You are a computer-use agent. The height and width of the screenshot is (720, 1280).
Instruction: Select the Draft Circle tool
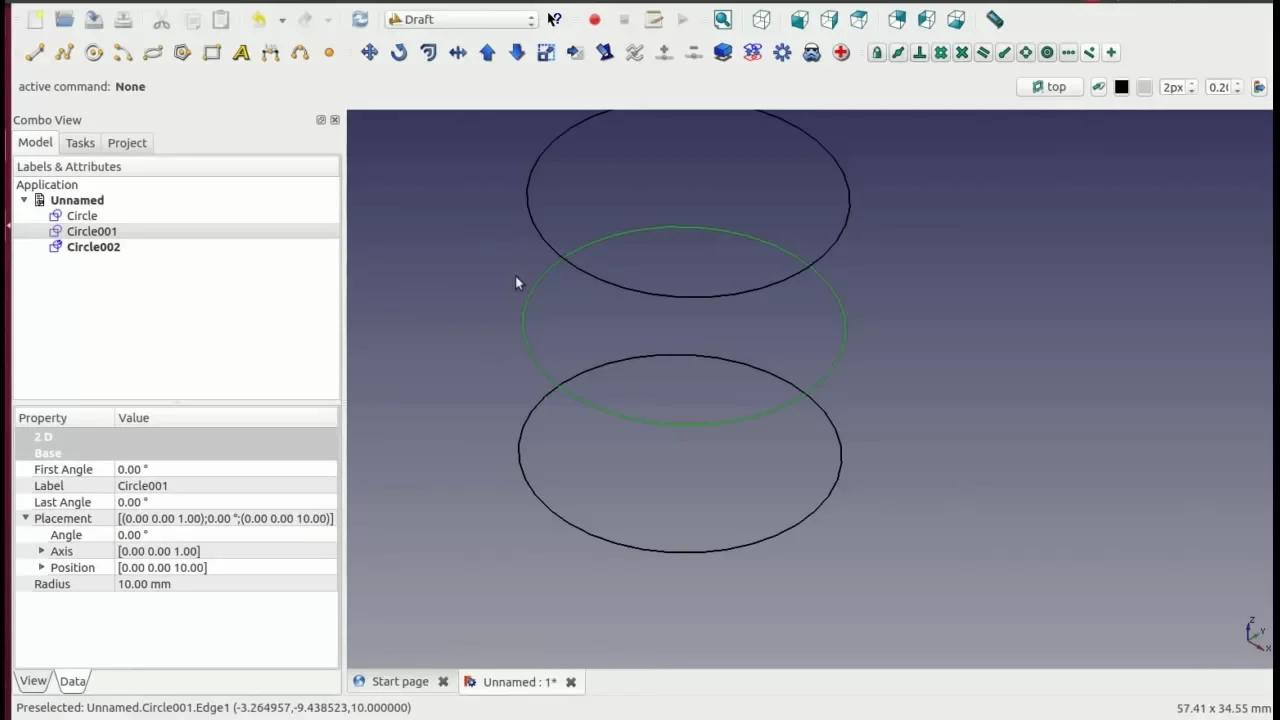[94, 53]
